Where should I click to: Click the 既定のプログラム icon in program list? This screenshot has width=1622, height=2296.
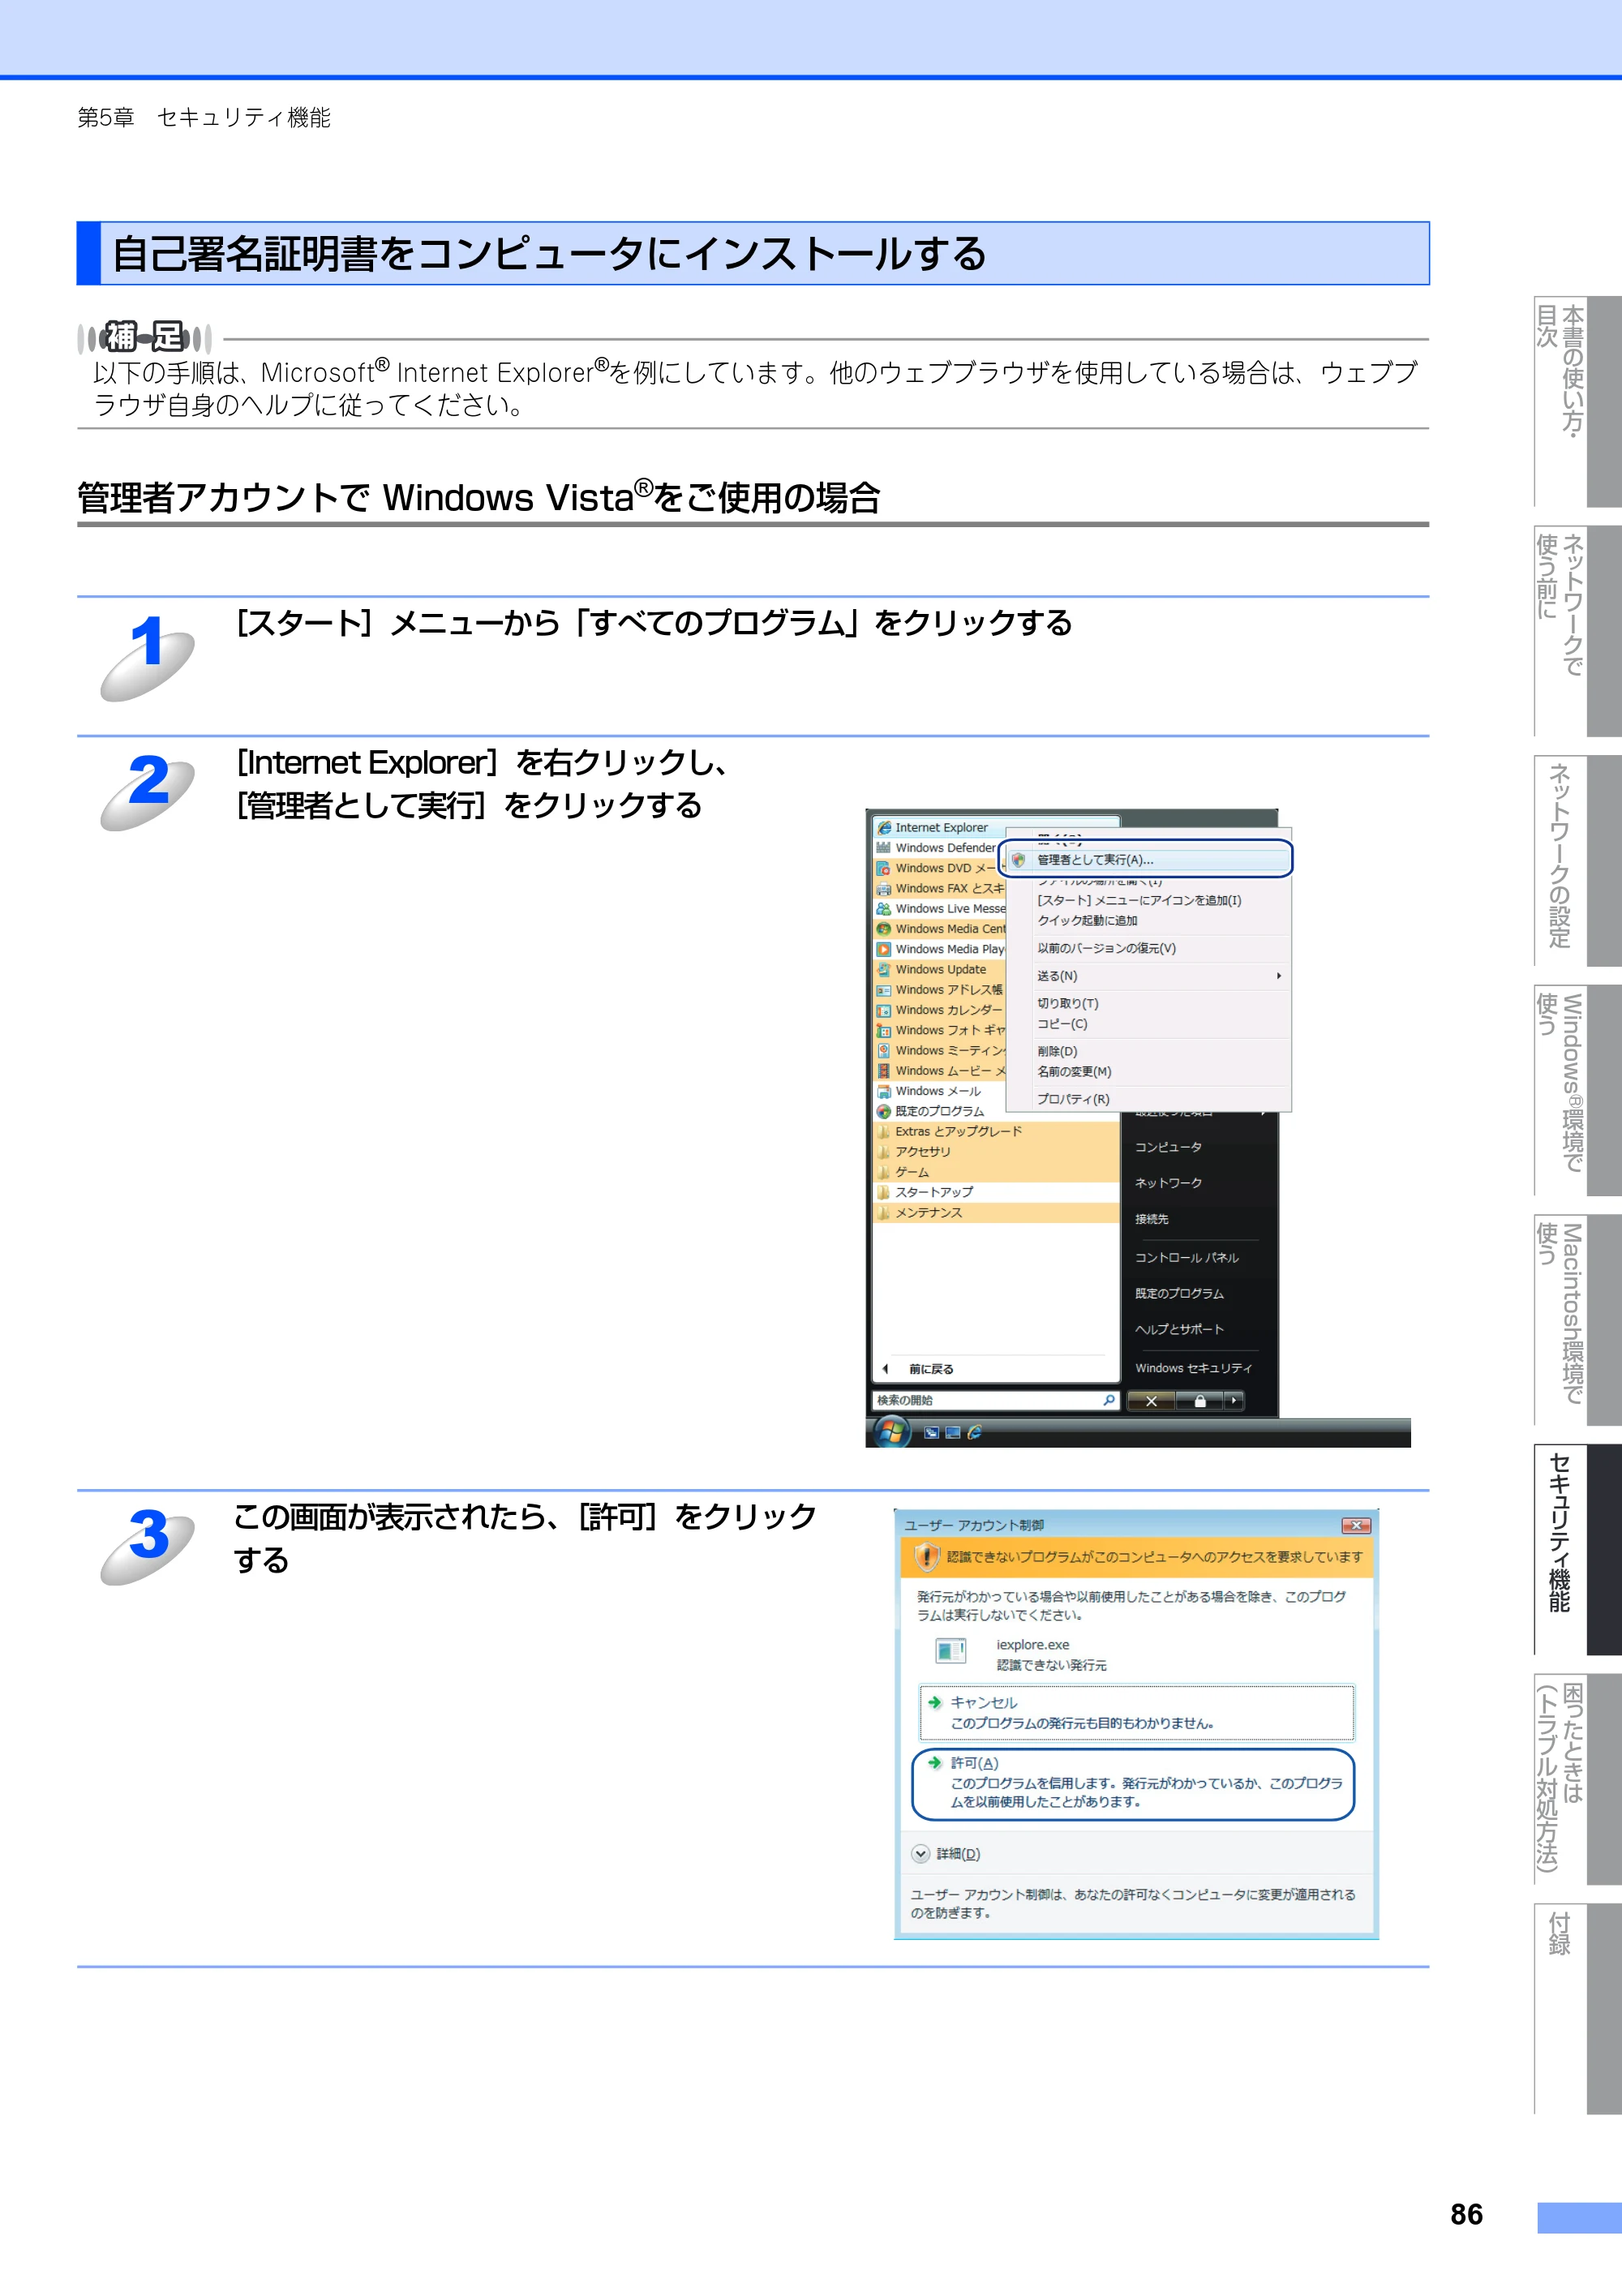coord(884,1111)
